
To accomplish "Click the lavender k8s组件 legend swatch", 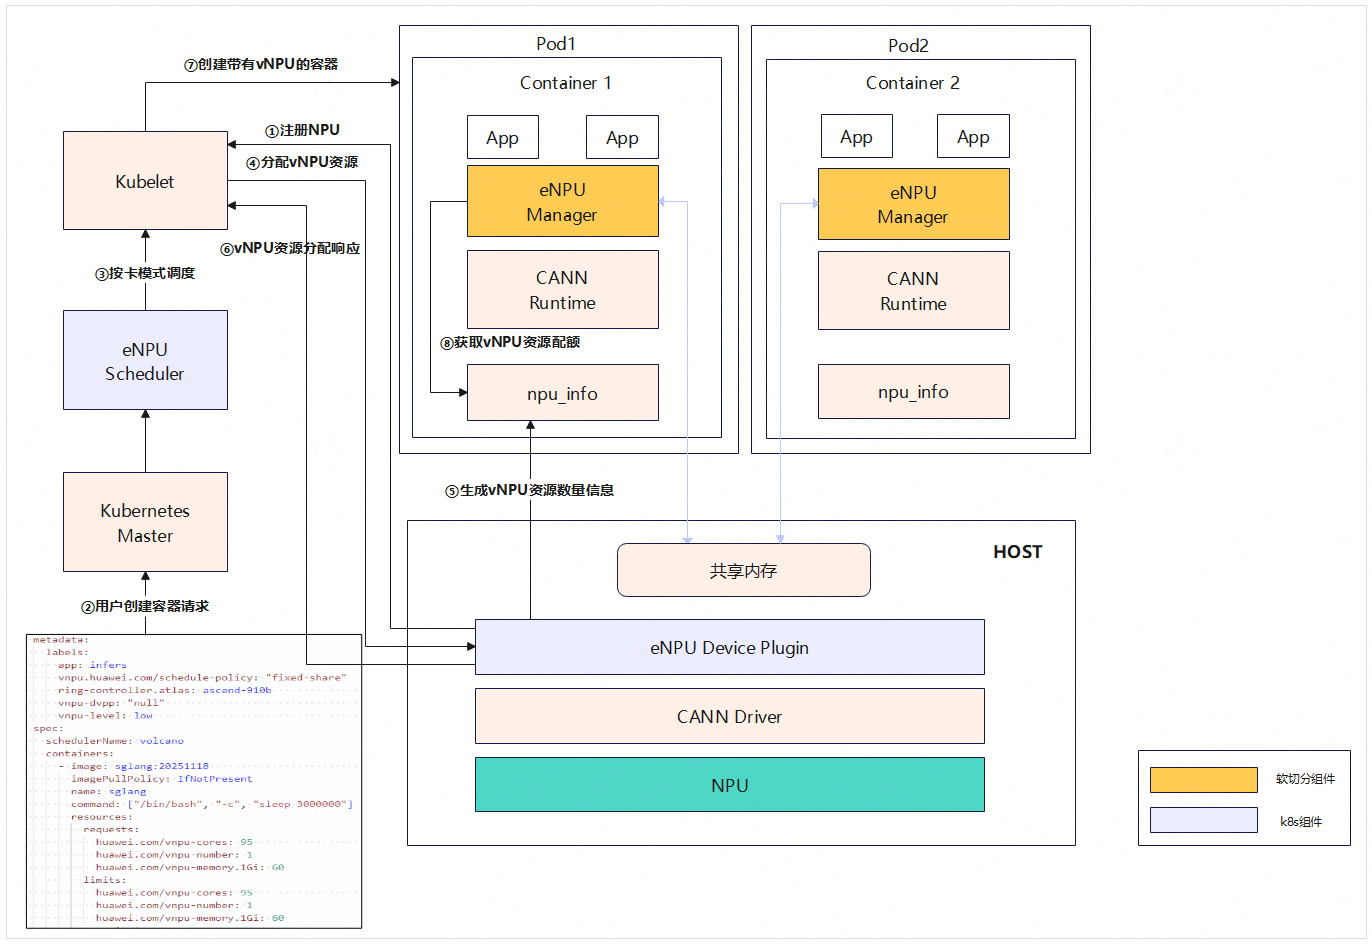I will click(x=1204, y=820).
